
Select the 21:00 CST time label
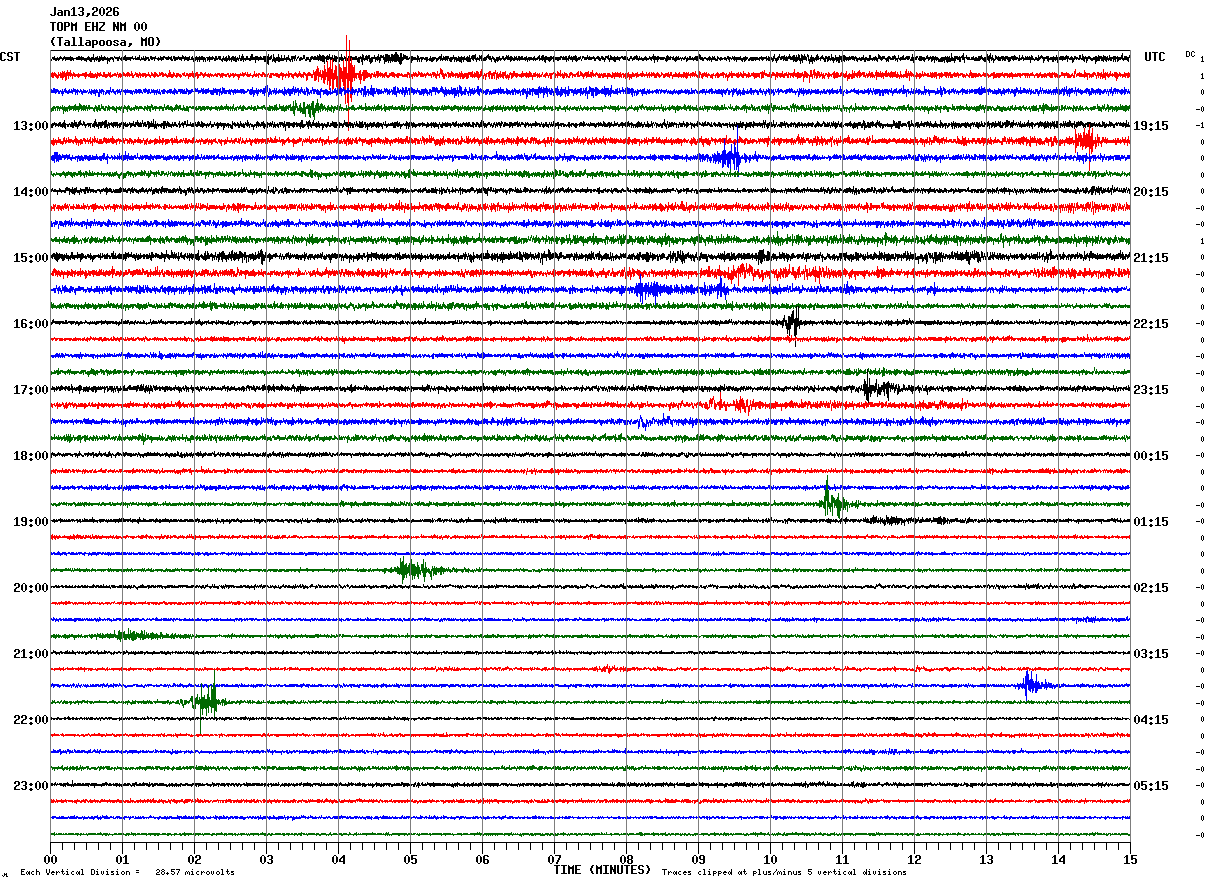[30, 654]
